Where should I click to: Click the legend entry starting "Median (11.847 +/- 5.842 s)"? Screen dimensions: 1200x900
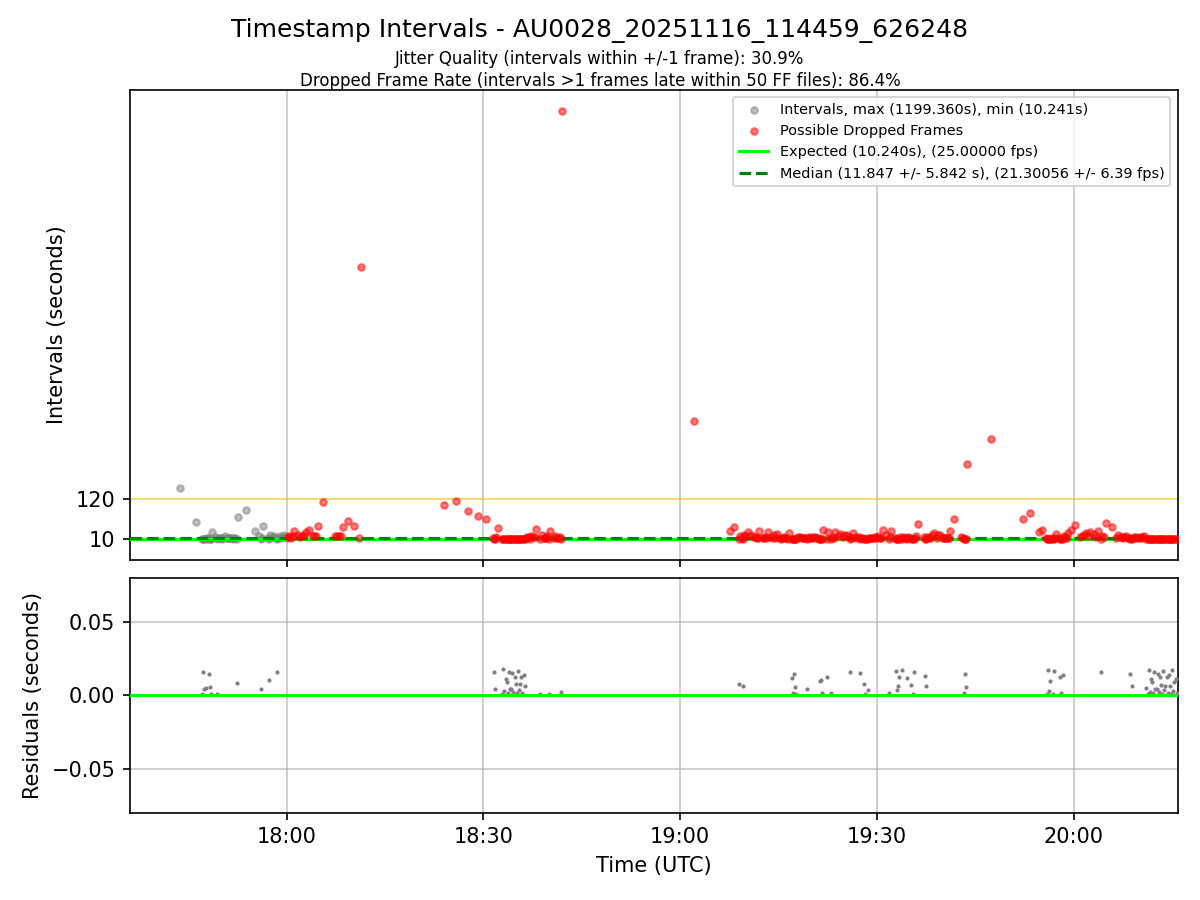point(972,173)
